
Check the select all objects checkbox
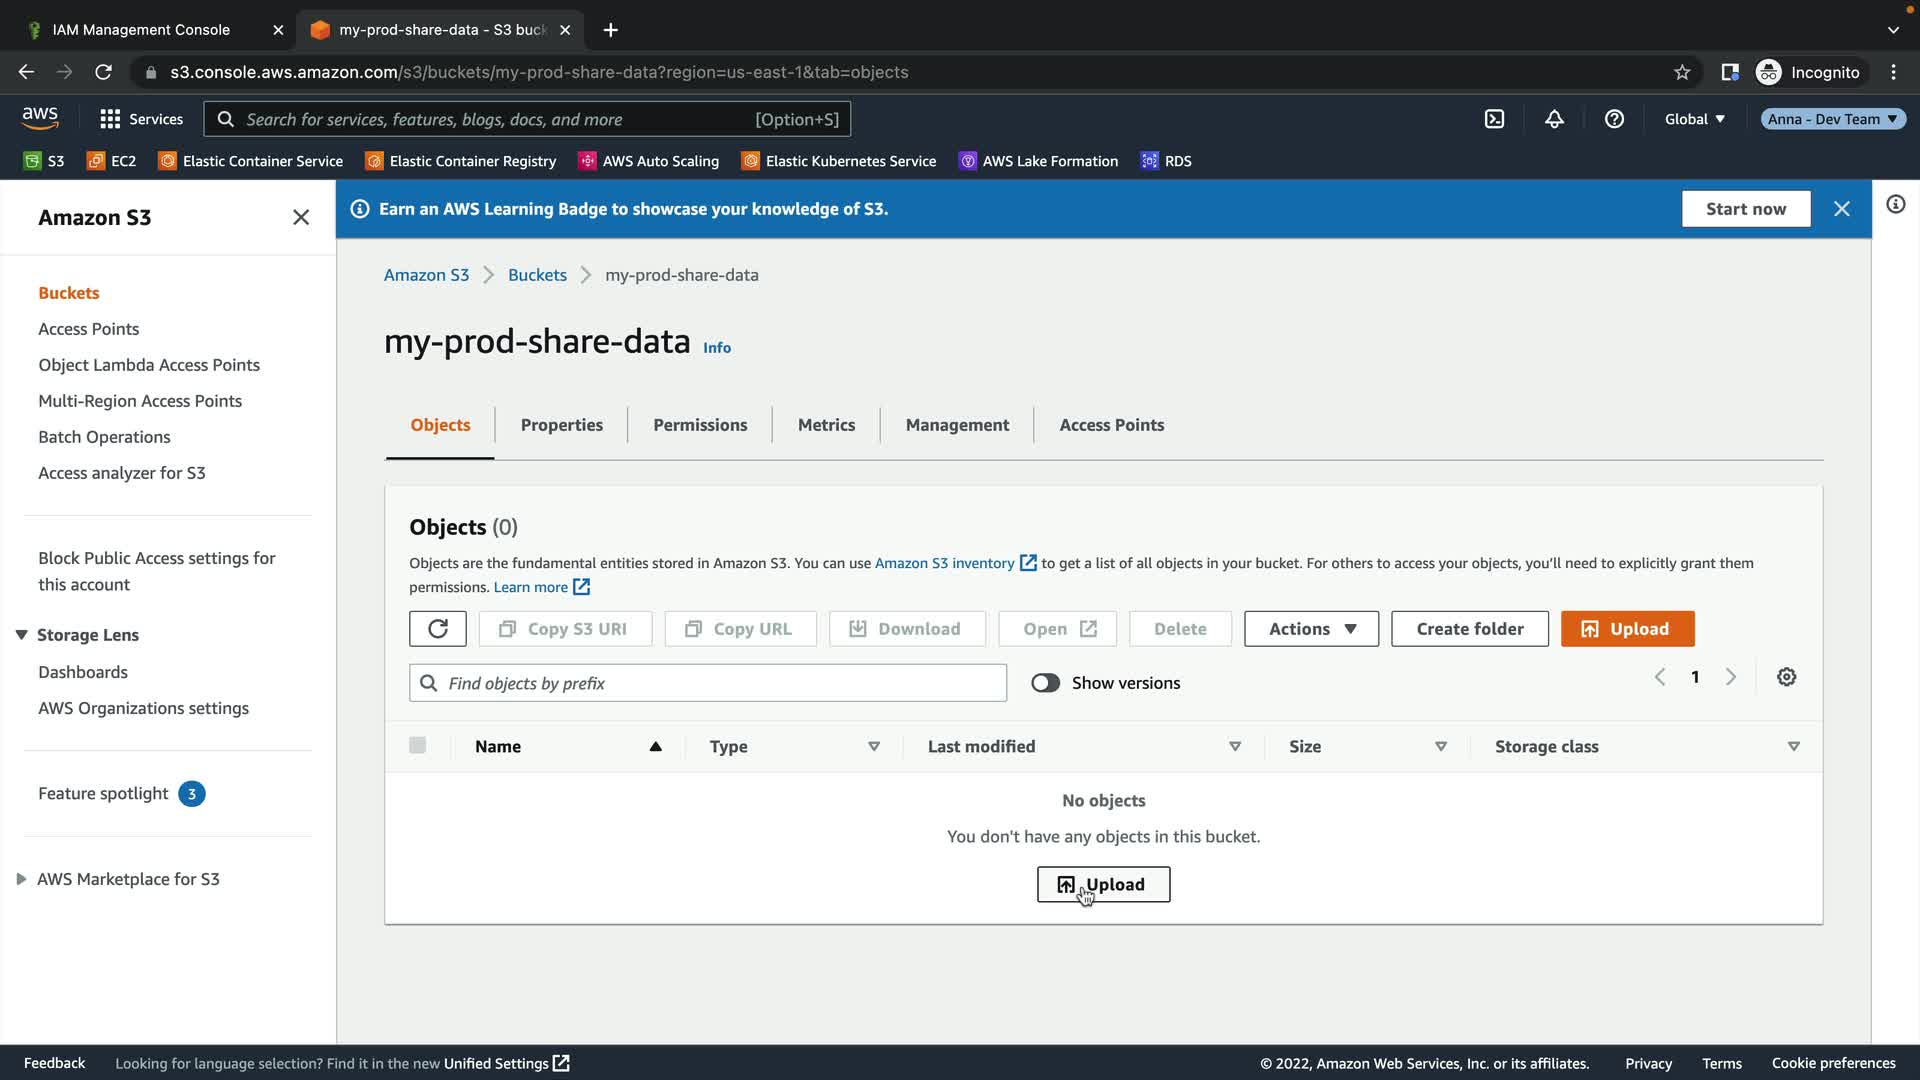pyautogui.click(x=417, y=746)
